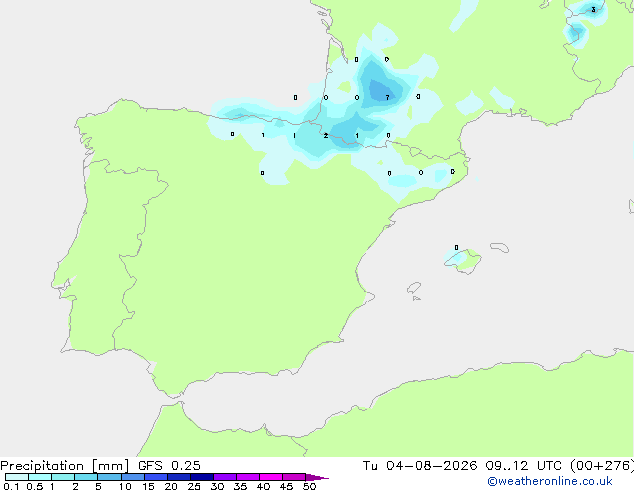Click the "Tu 04-08-2026" date text
Screen dimensions: 634x490
click(x=420, y=466)
